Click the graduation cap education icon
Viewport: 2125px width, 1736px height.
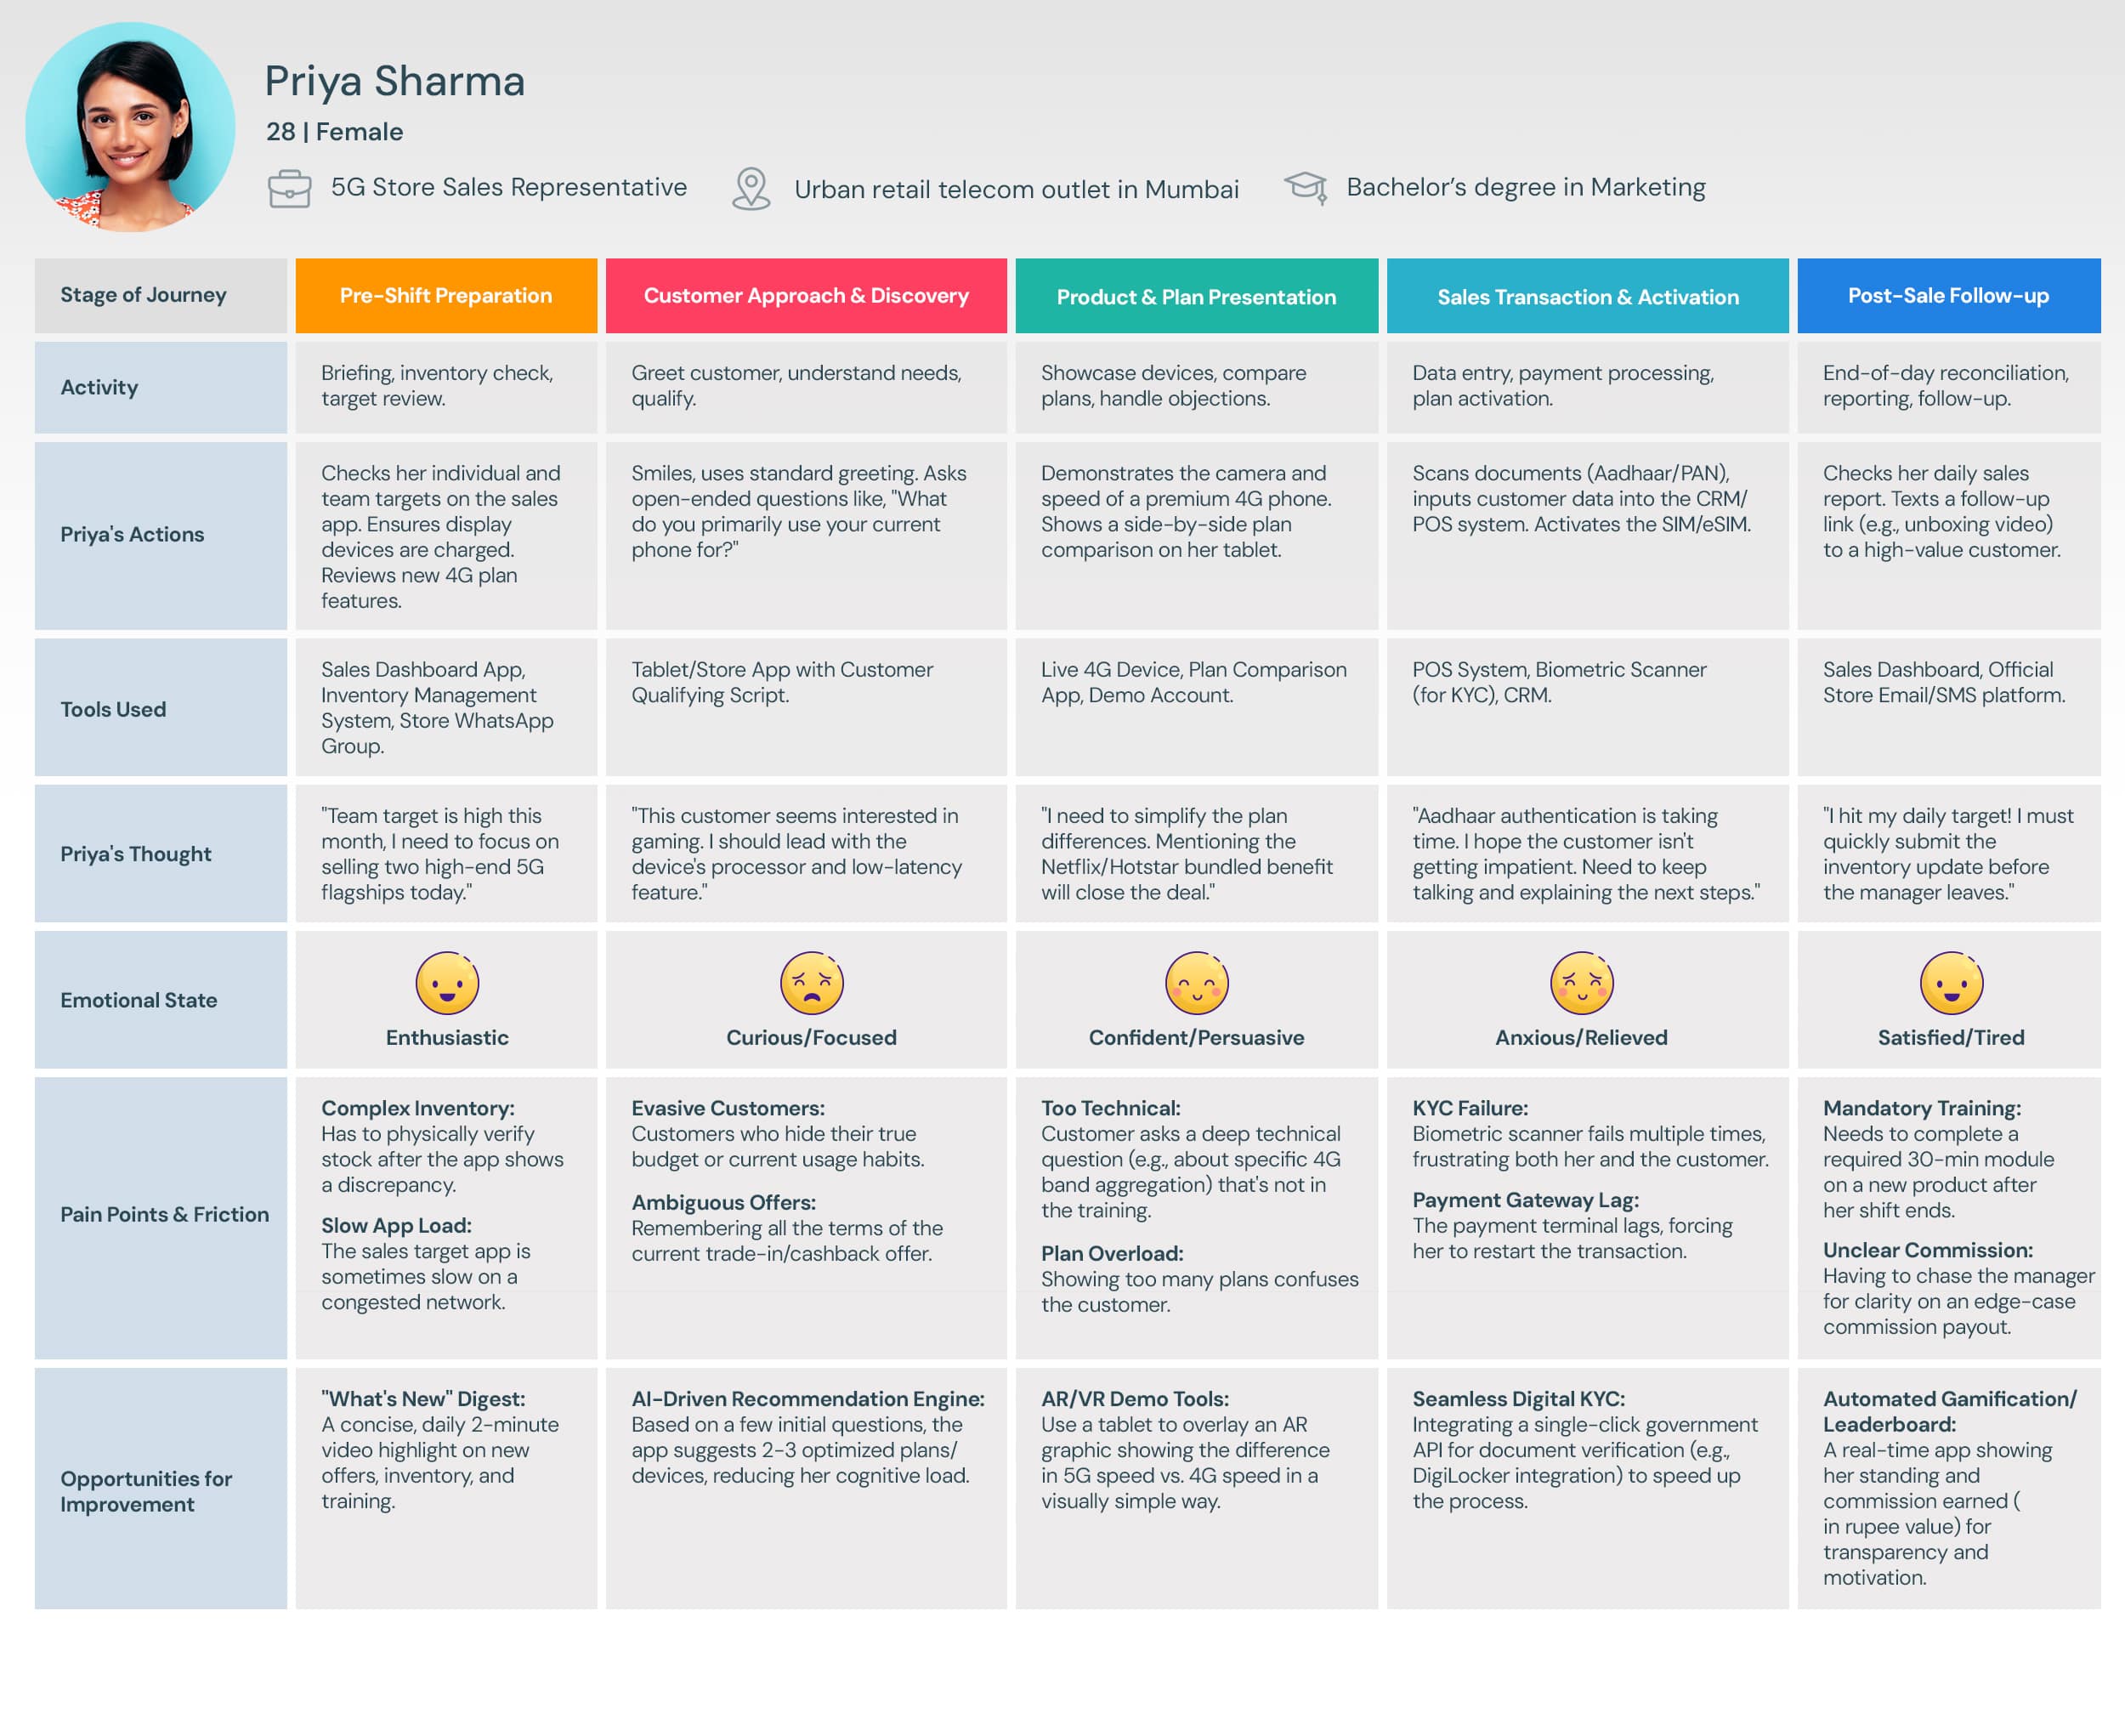(1306, 187)
